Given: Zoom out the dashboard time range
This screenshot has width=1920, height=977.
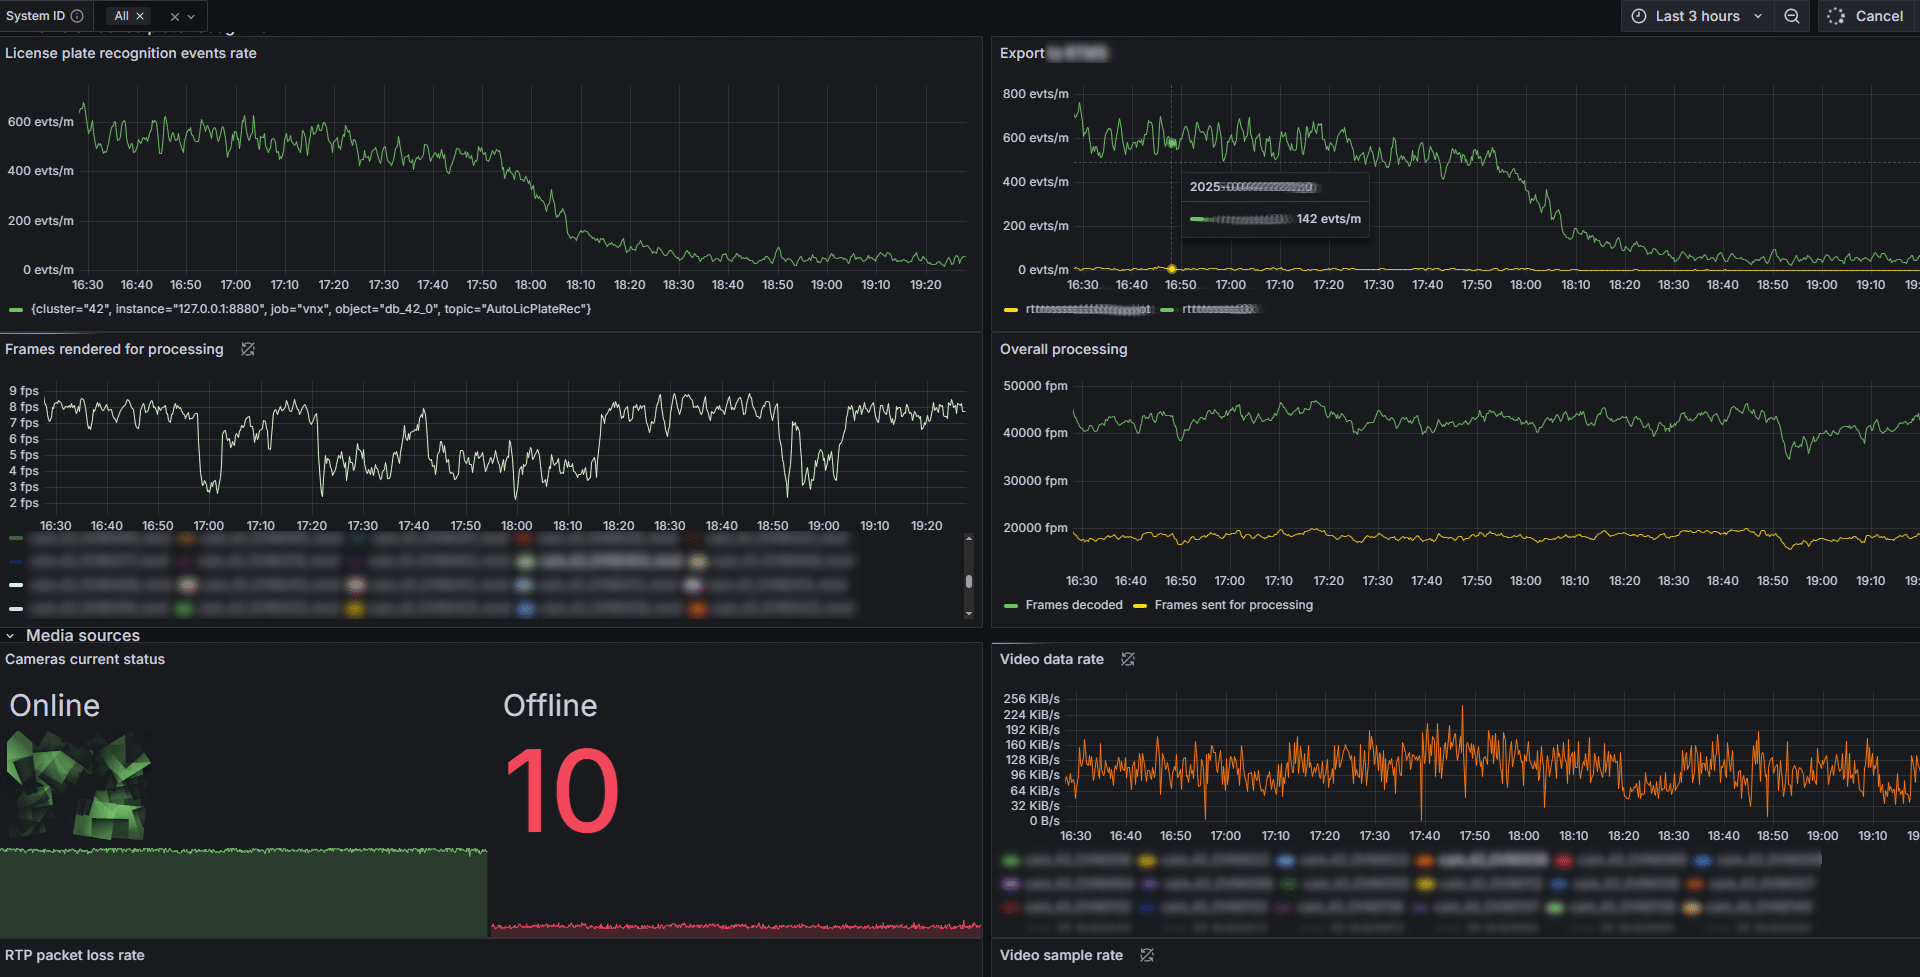Looking at the screenshot, I should point(1792,16).
